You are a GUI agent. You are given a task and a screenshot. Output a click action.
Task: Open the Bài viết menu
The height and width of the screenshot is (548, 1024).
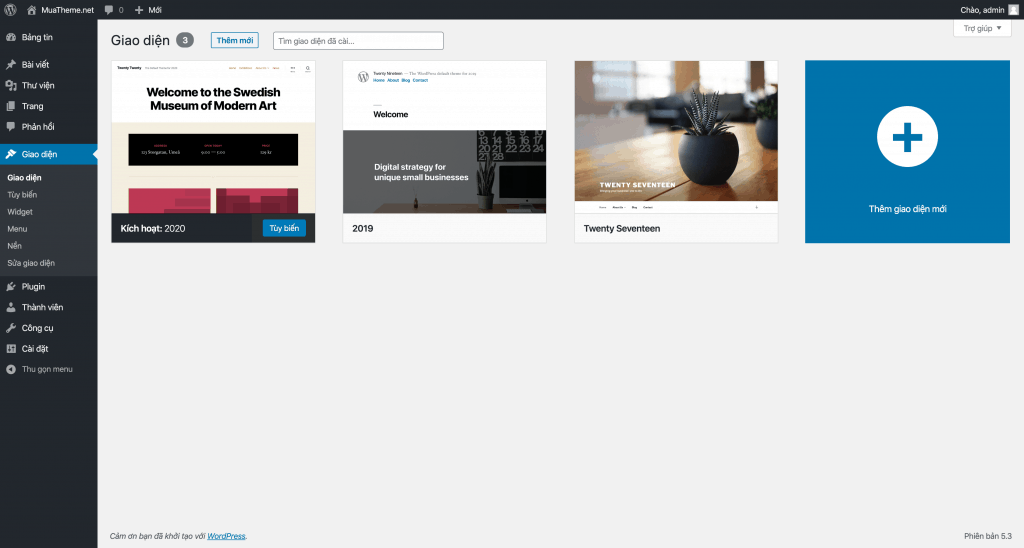[48, 65]
